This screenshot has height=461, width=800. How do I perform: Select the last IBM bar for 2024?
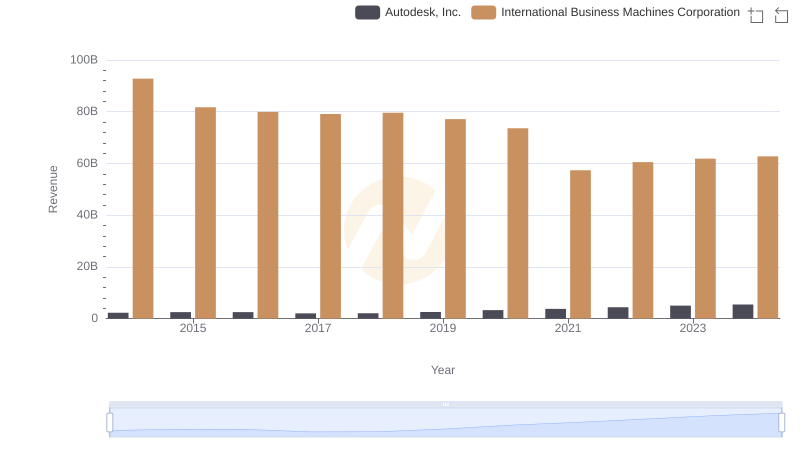click(768, 237)
